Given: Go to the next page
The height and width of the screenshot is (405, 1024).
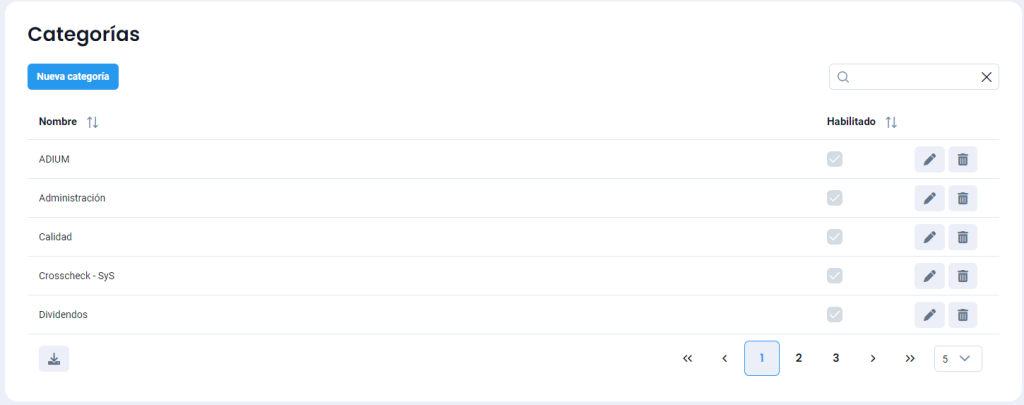Looking at the screenshot, I should click(872, 358).
